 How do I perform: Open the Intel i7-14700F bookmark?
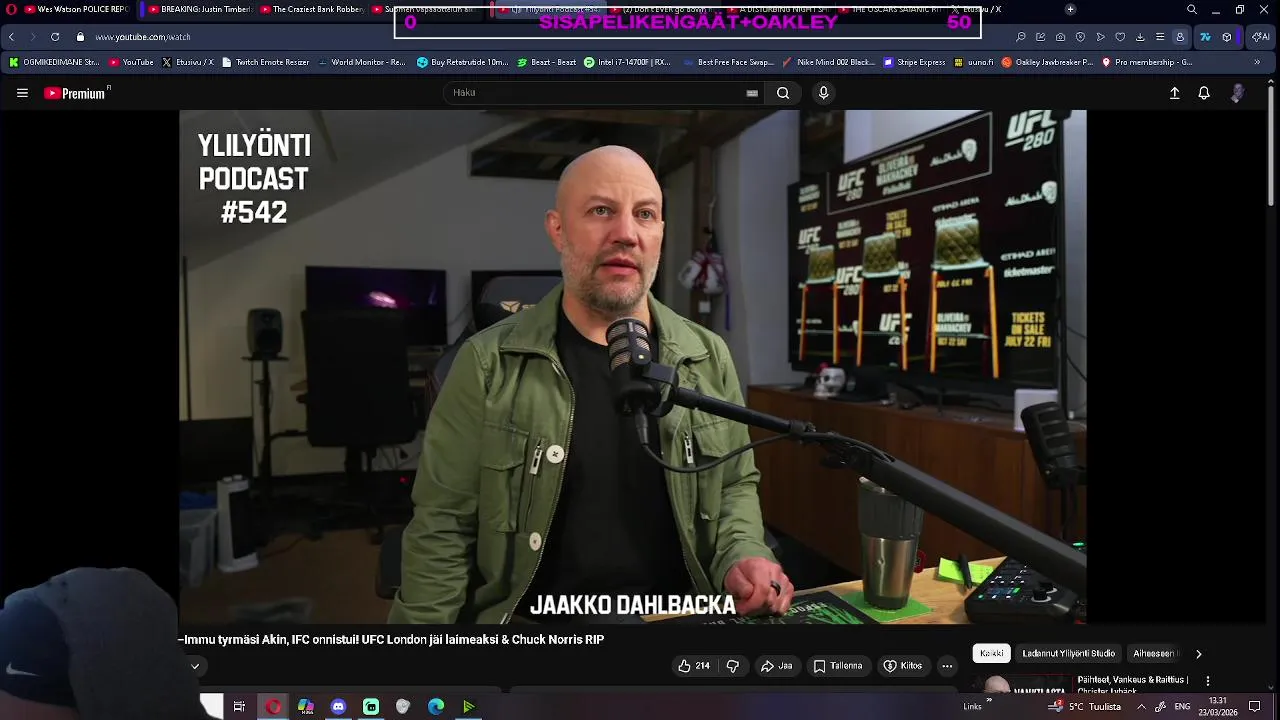click(x=627, y=62)
